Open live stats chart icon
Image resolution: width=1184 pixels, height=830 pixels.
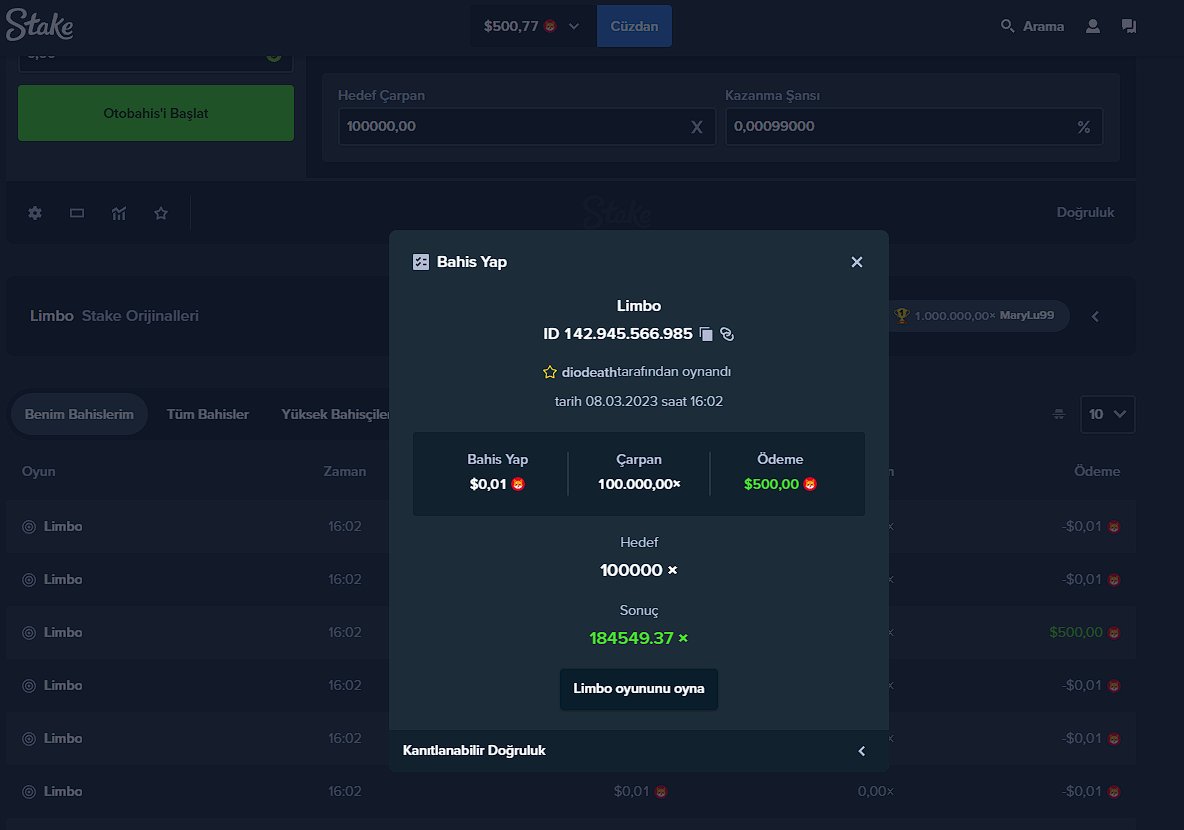tap(119, 213)
